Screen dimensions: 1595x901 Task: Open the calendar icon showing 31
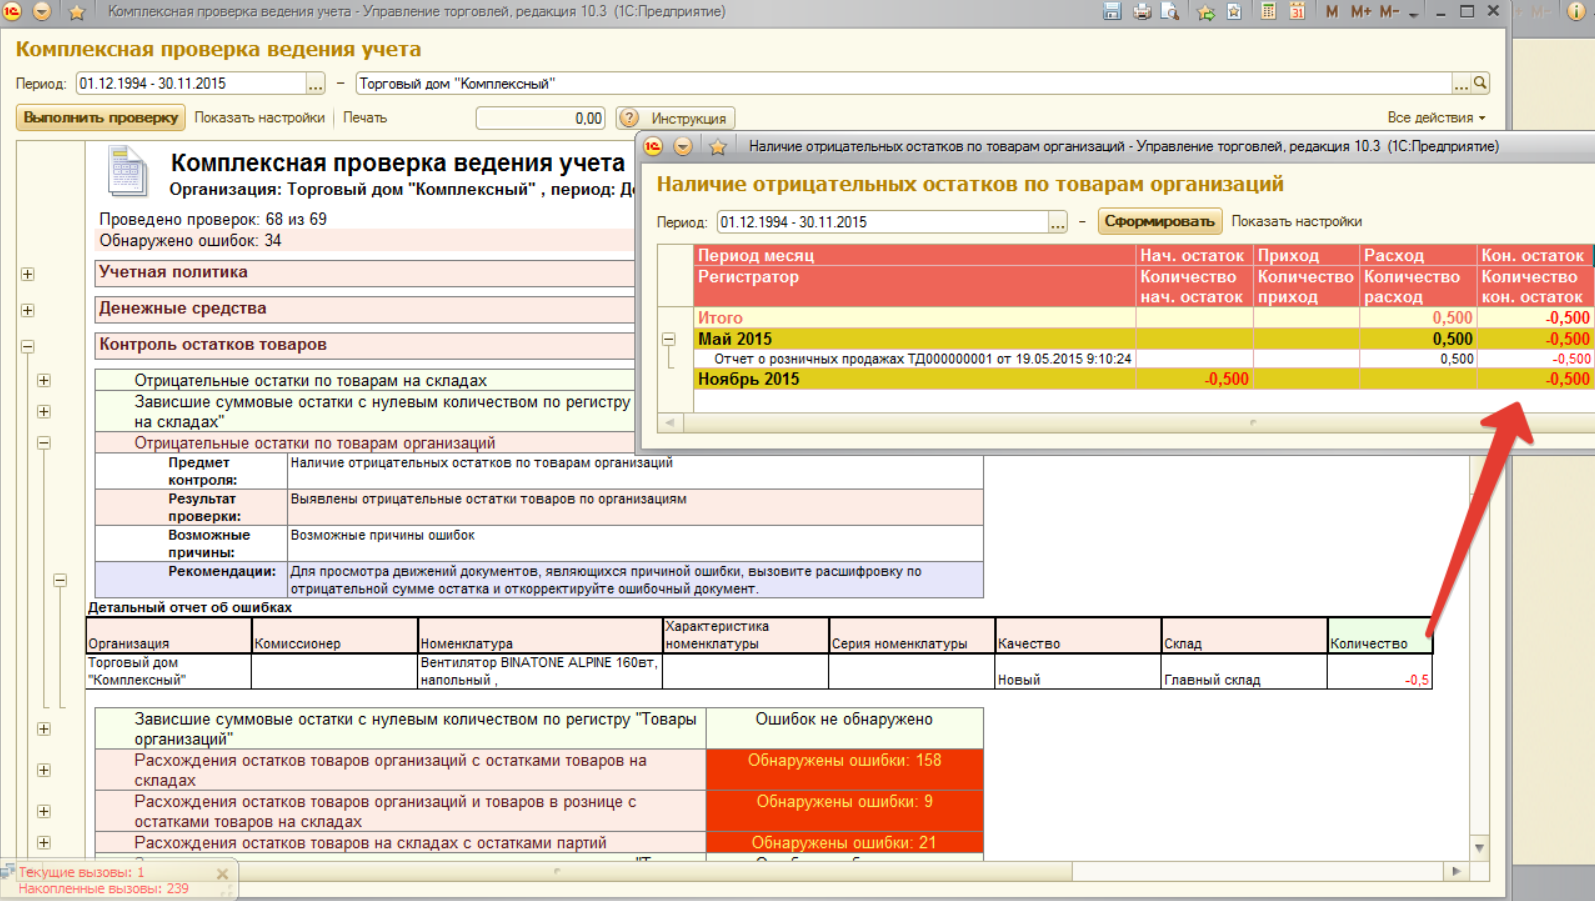(1297, 12)
